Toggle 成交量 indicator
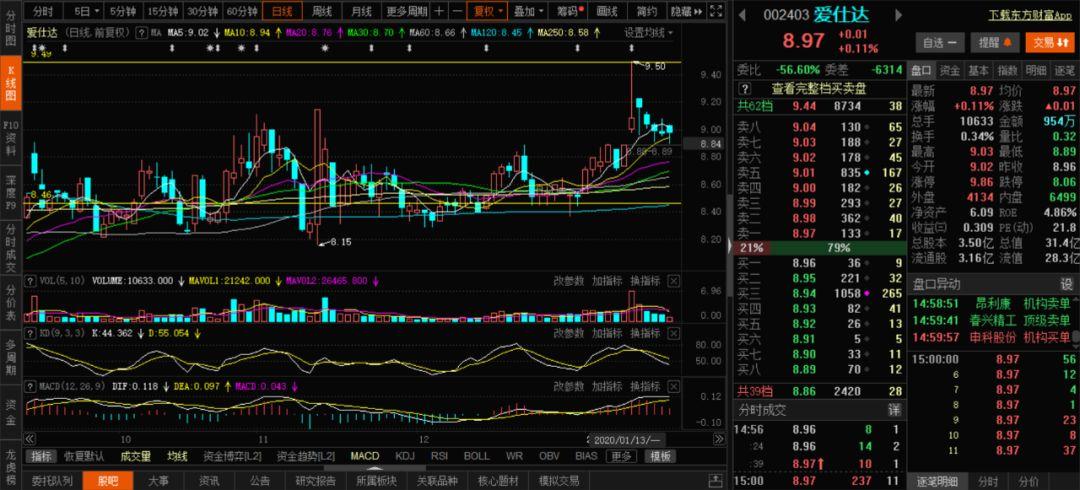The image size is (1080, 490). 136,456
